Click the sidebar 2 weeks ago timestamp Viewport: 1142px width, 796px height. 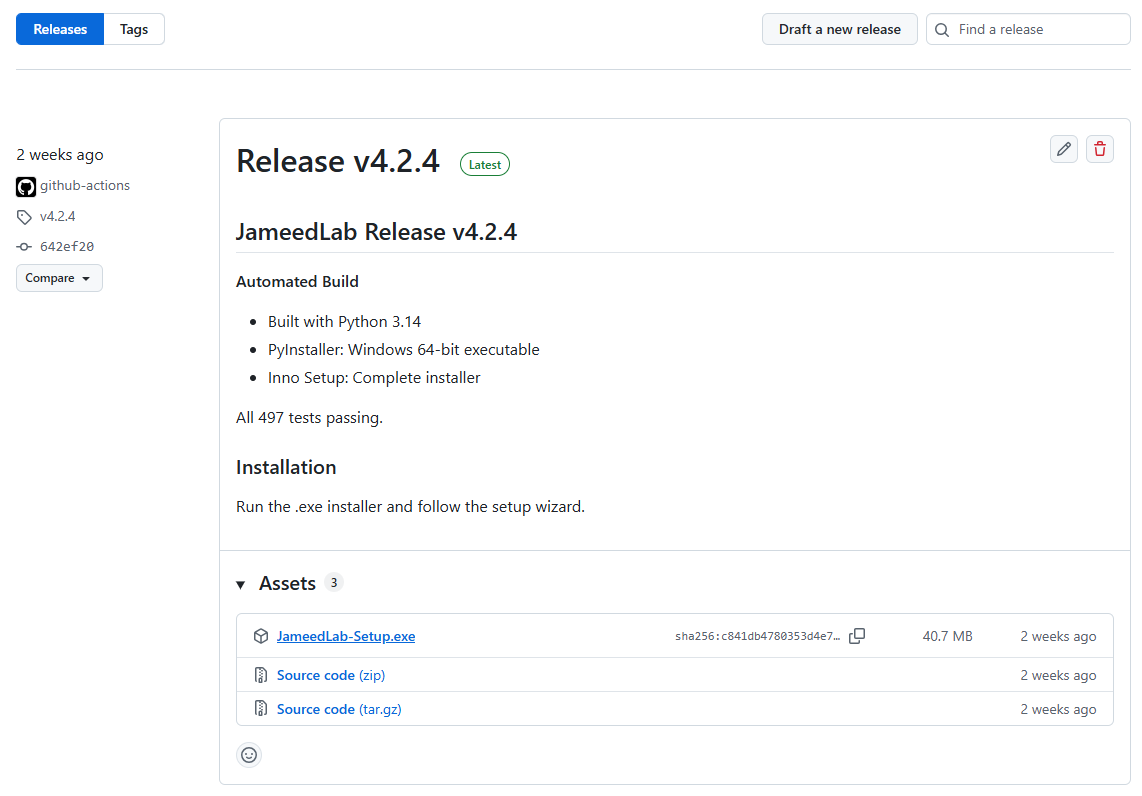click(x=60, y=154)
